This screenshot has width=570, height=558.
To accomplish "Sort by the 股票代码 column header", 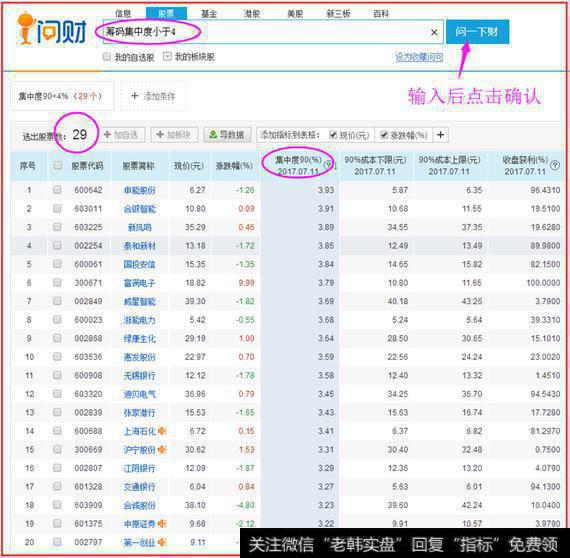I will click(x=87, y=166).
